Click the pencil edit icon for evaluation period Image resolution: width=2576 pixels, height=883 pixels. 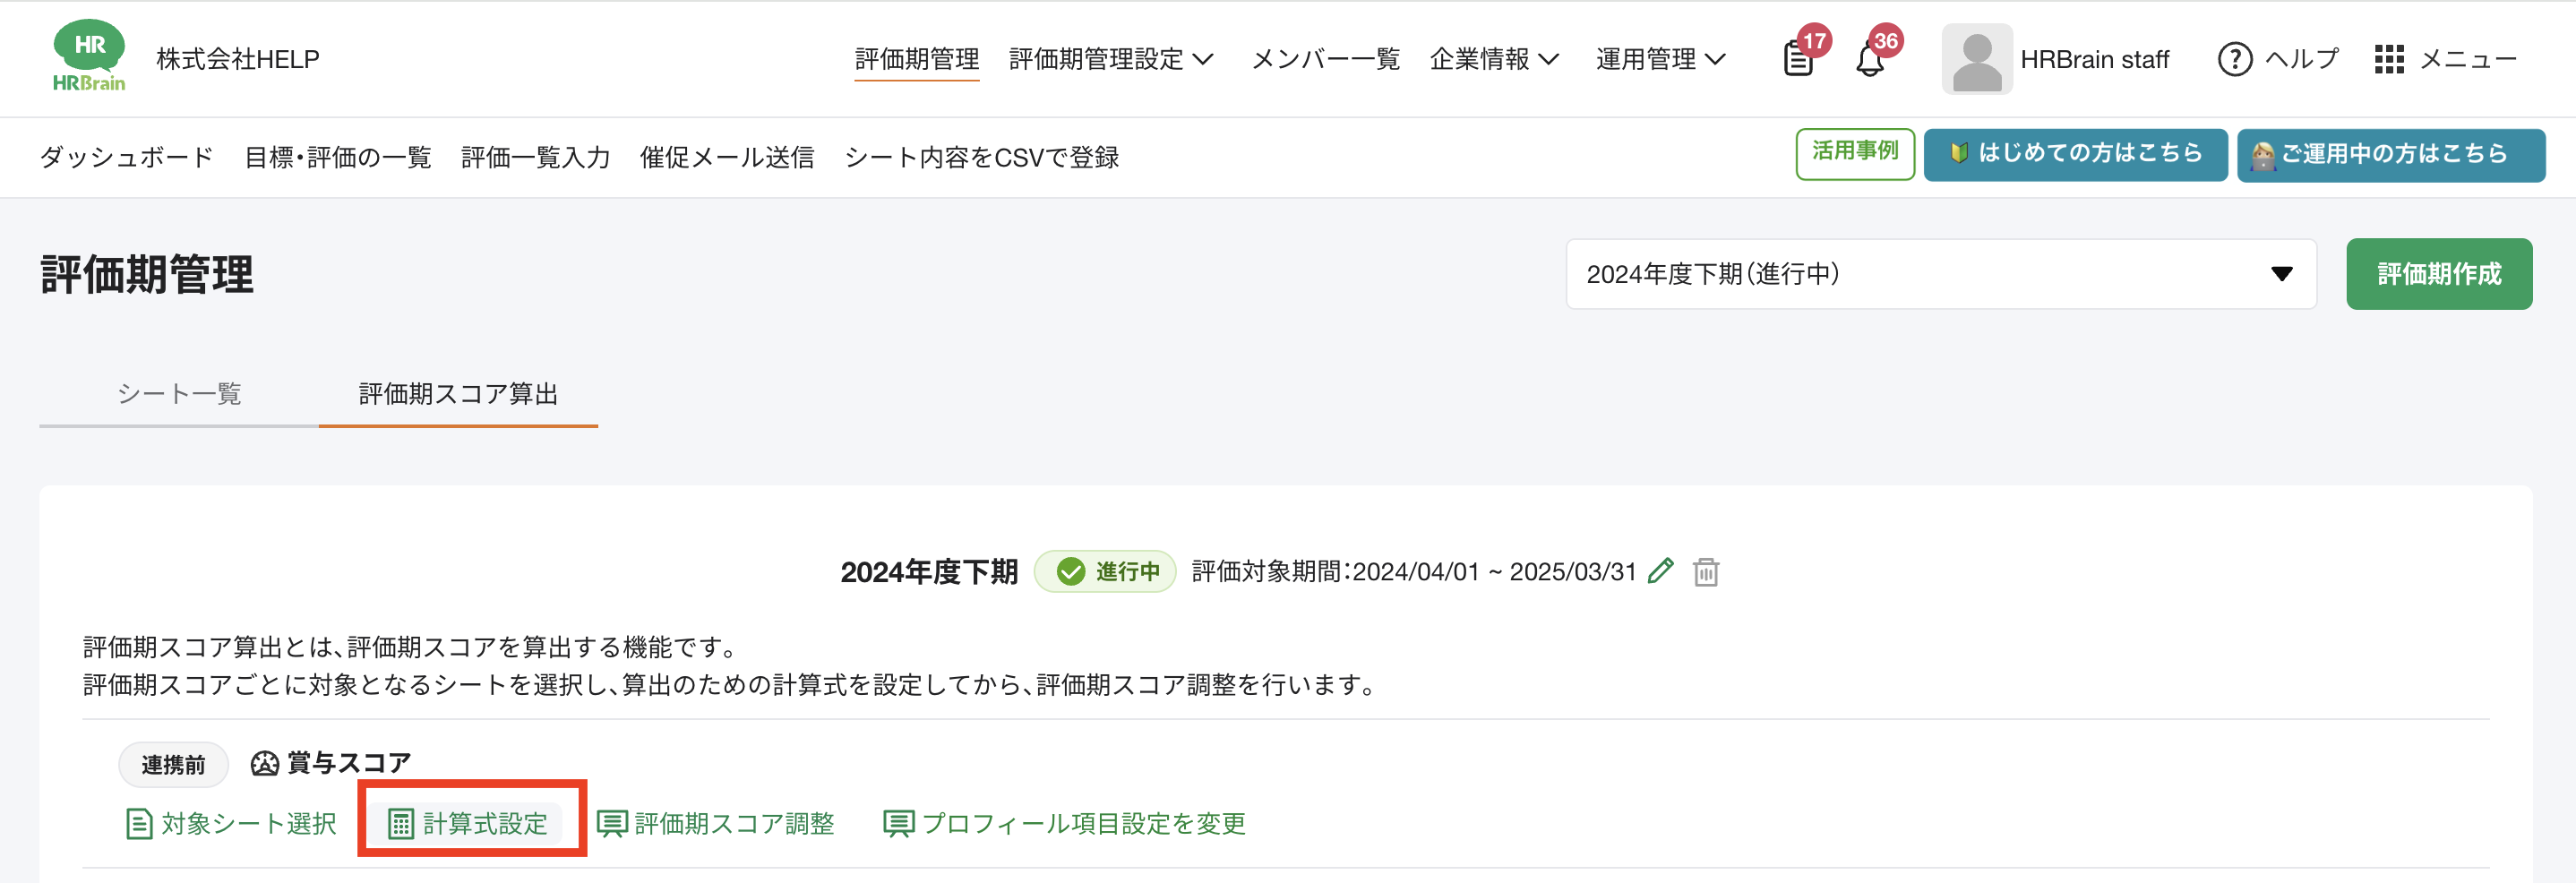click(1661, 571)
